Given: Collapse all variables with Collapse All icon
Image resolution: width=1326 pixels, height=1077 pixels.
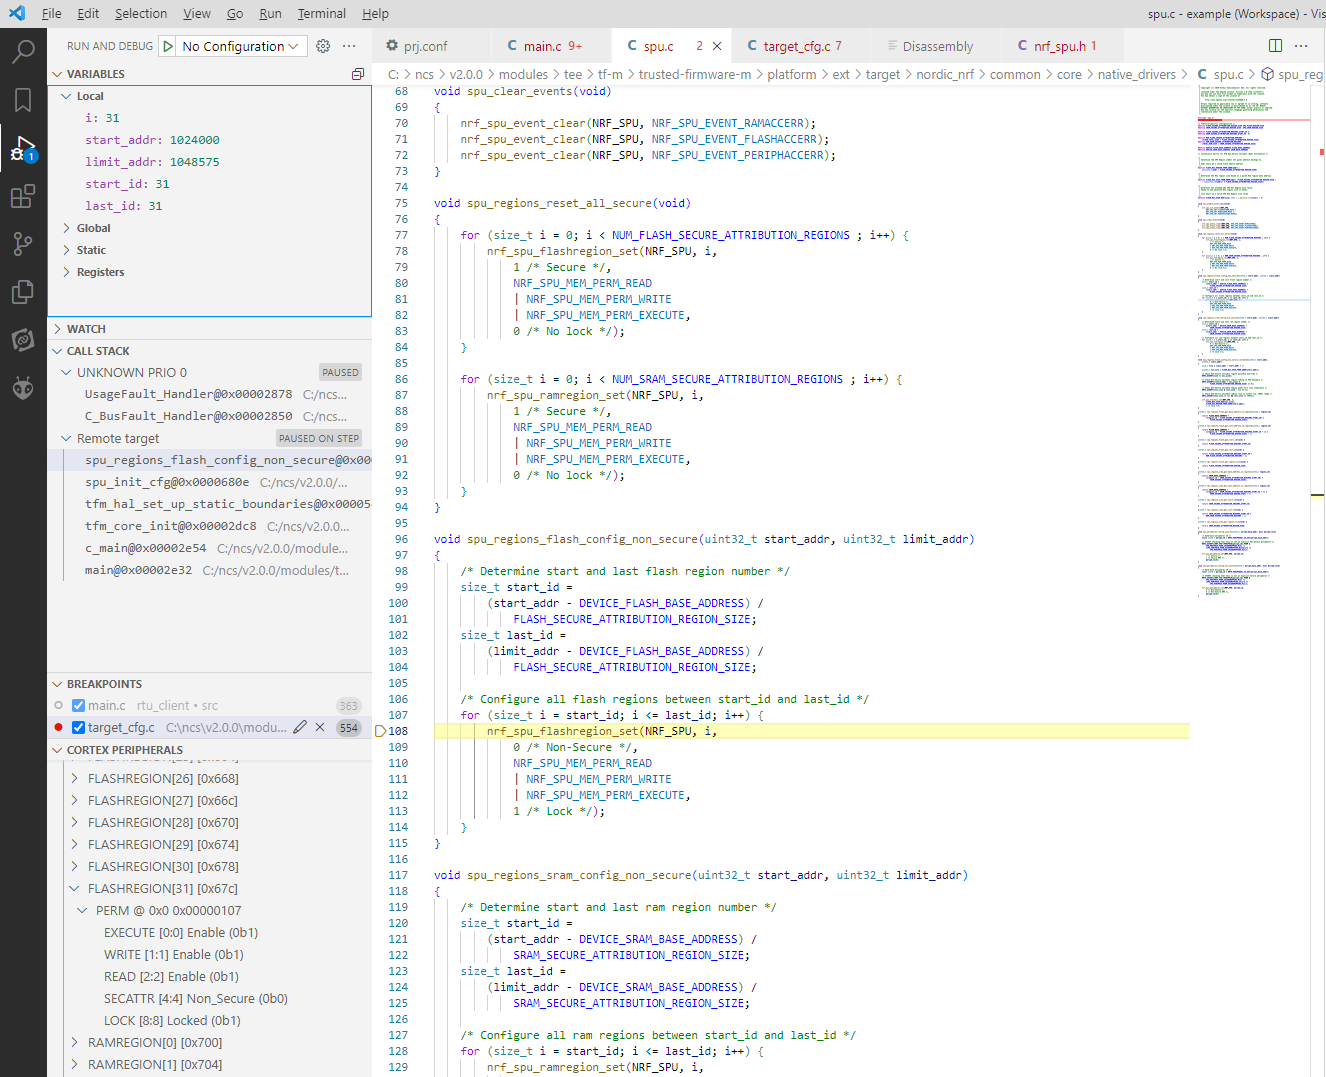Looking at the screenshot, I should (358, 74).
